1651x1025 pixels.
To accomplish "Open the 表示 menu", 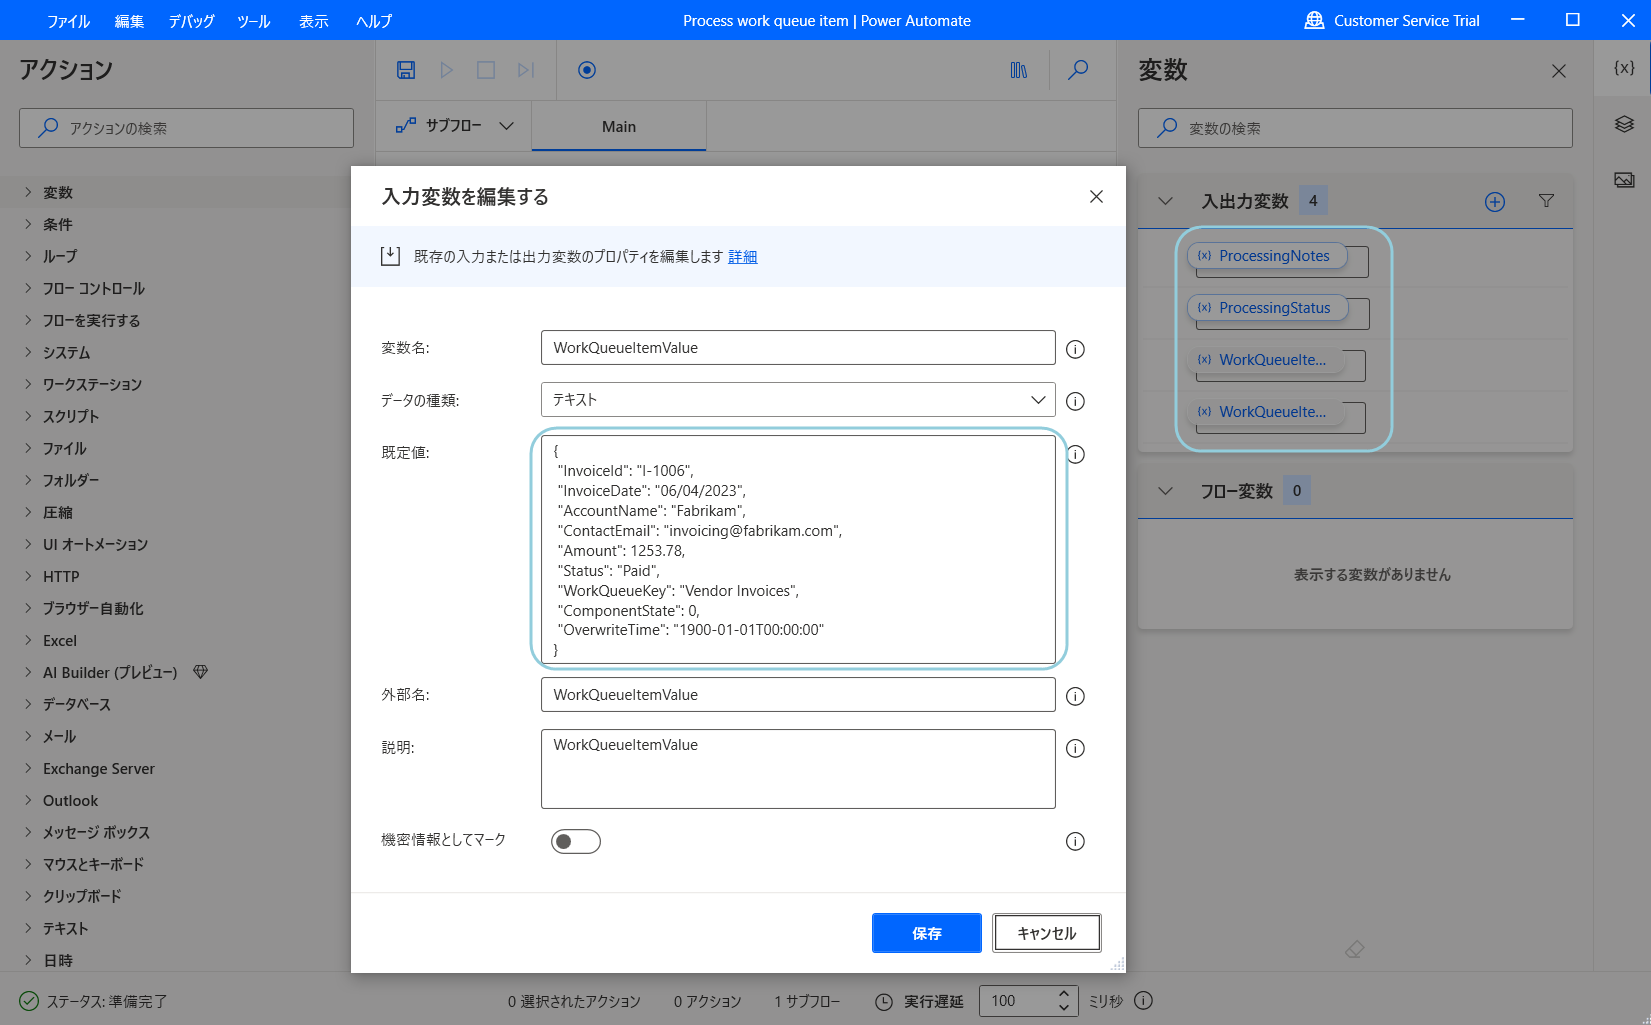I will tap(313, 21).
